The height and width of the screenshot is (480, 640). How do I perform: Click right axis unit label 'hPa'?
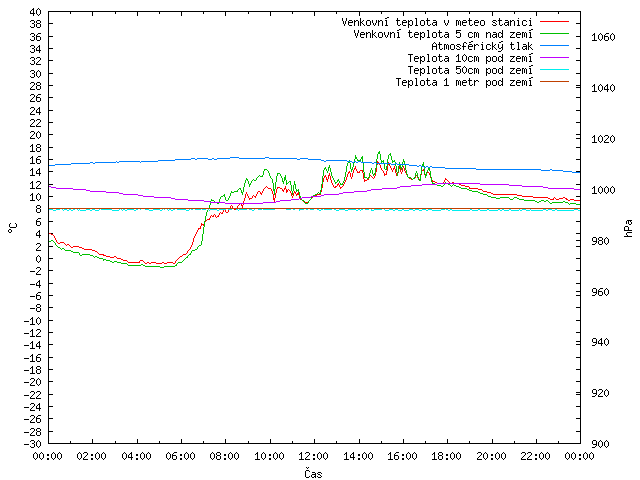pos(628,228)
